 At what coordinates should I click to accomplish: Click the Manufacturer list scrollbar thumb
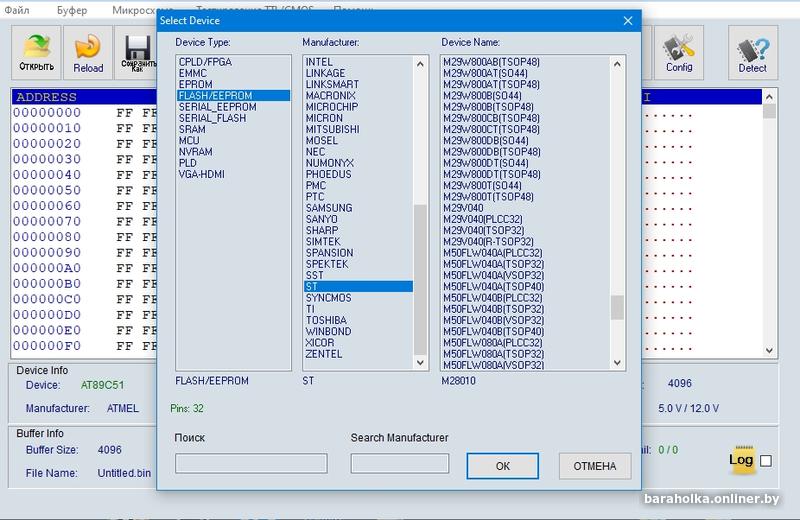tap(420, 280)
